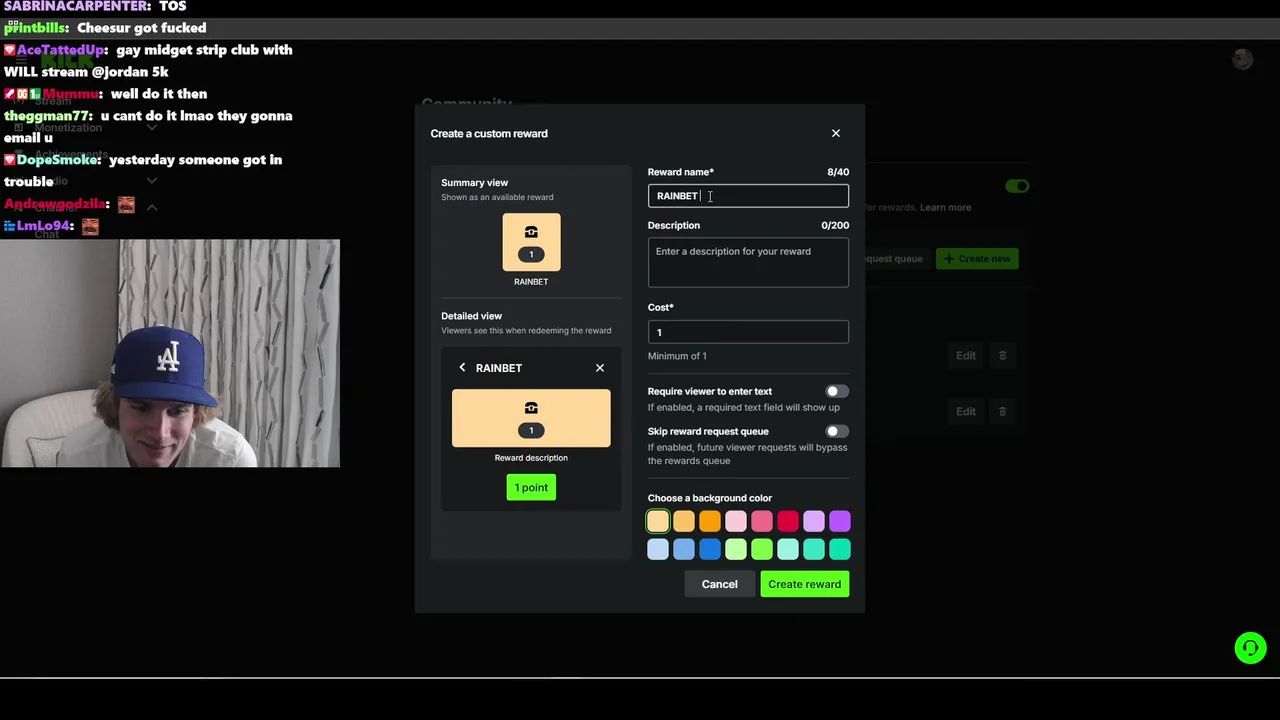The width and height of the screenshot is (1280, 720).
Task: Select the dark blue background swatch
Action: 710,549
